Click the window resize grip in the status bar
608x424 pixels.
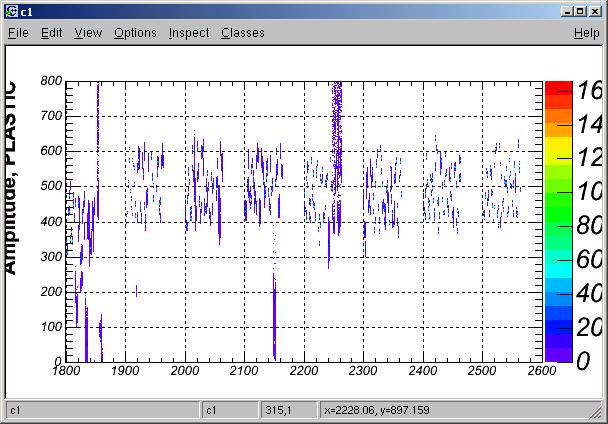(596, 412)
